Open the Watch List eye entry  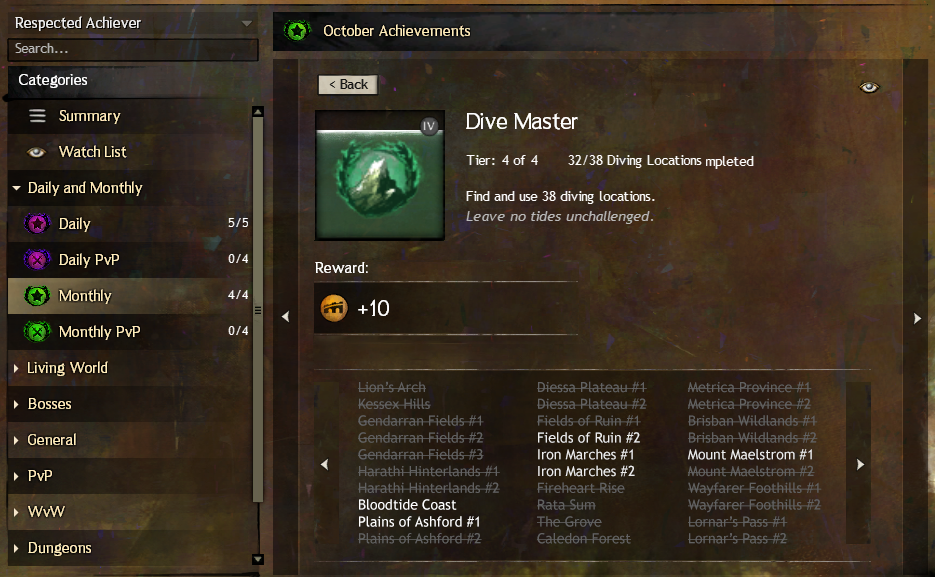36,152
